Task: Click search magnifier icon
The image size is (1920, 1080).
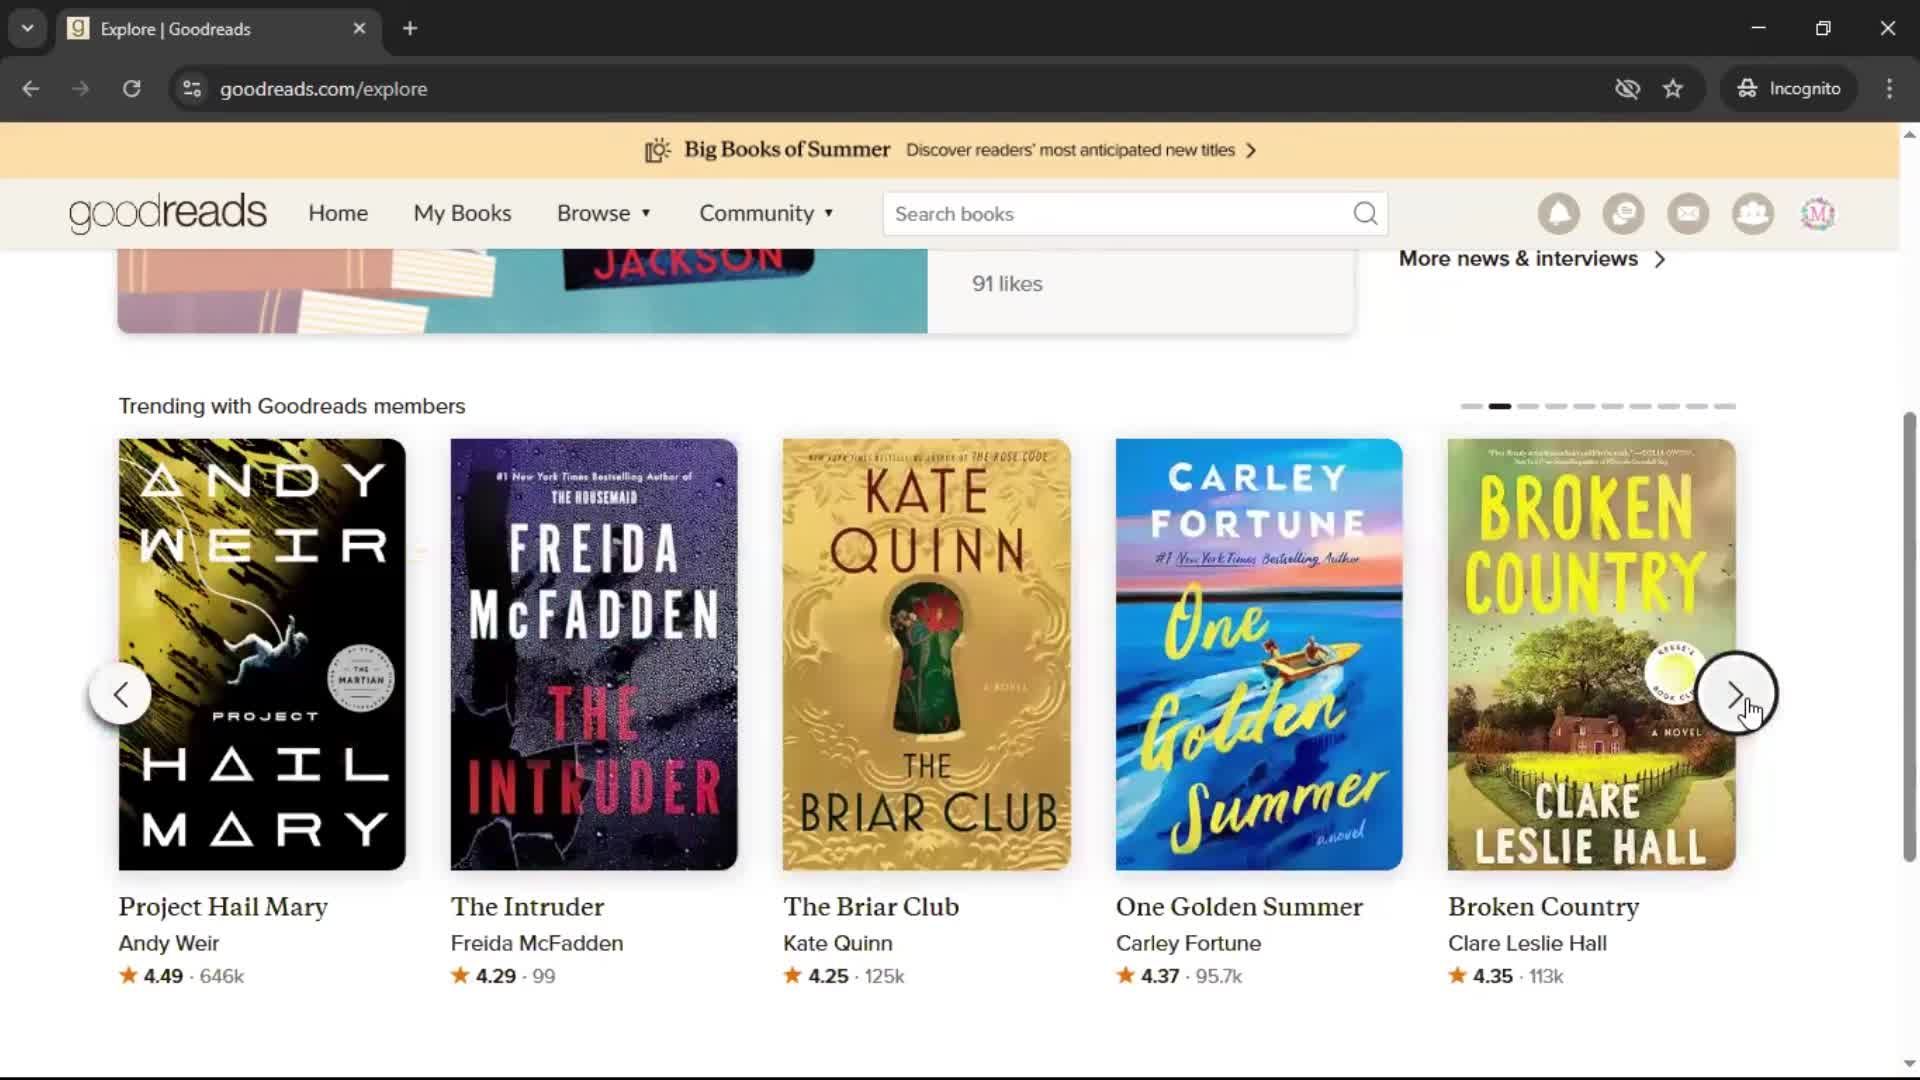Action: tap(1365, 214)
